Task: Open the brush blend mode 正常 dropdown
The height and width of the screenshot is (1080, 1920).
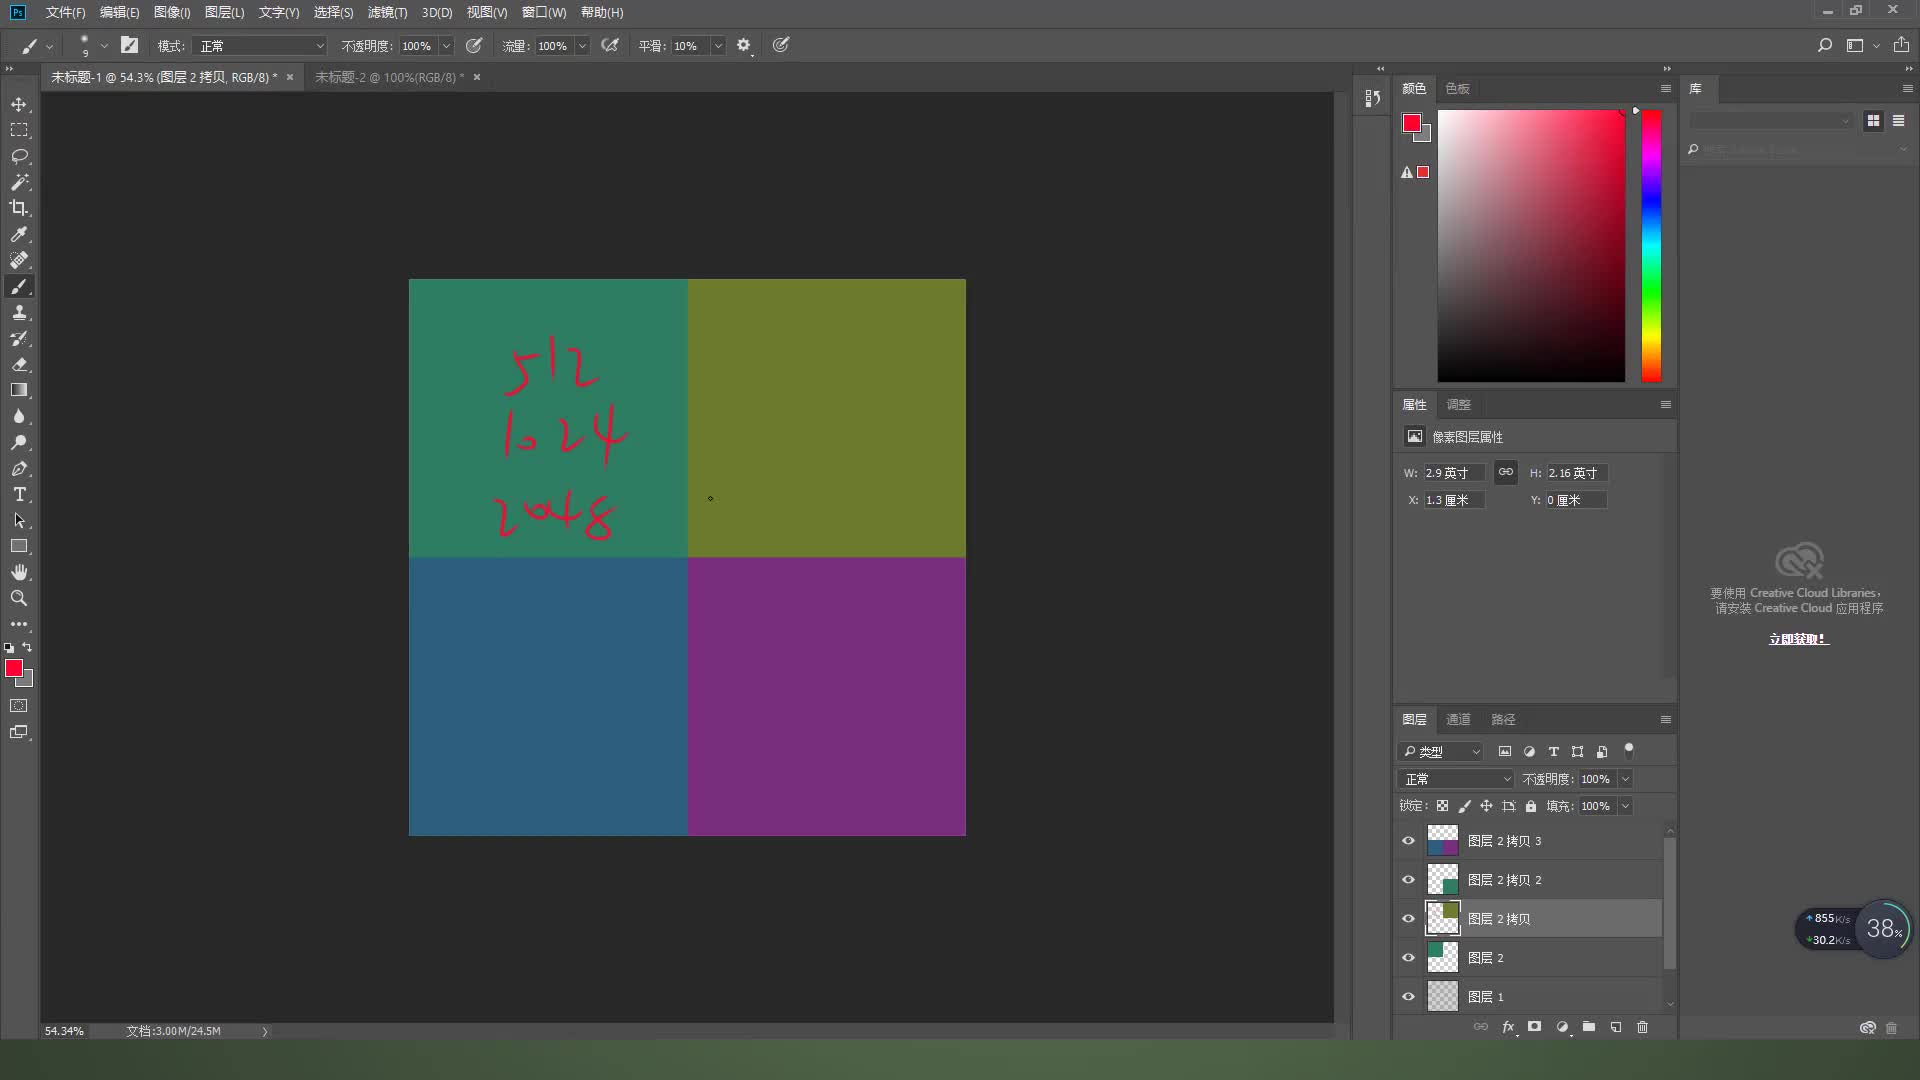Action: coord(261,46)
